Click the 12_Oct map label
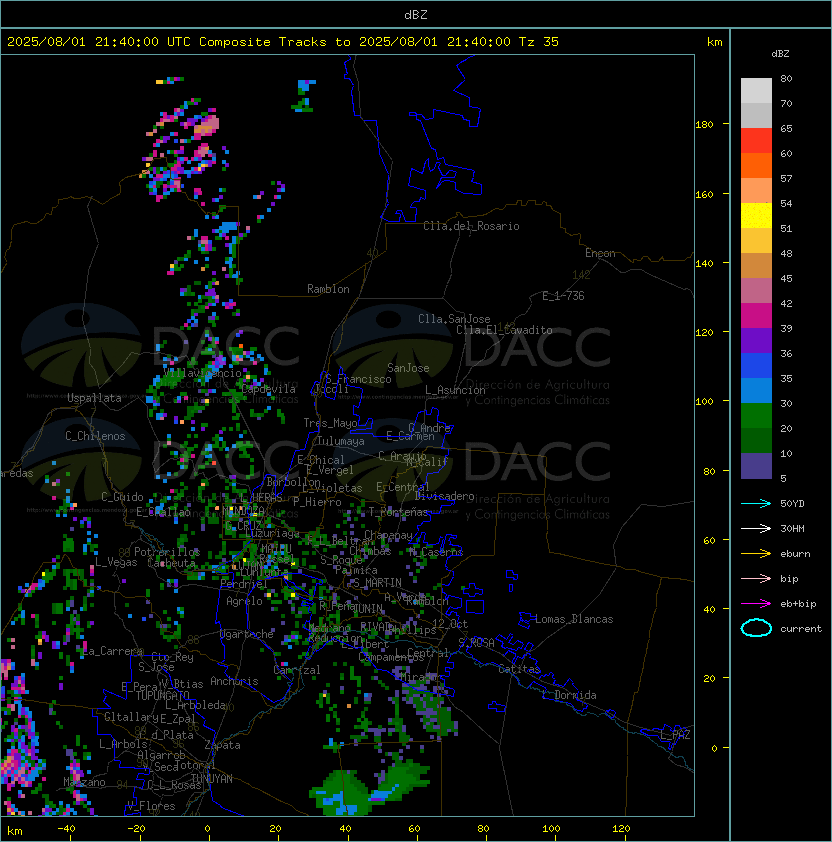 point(450,624)
